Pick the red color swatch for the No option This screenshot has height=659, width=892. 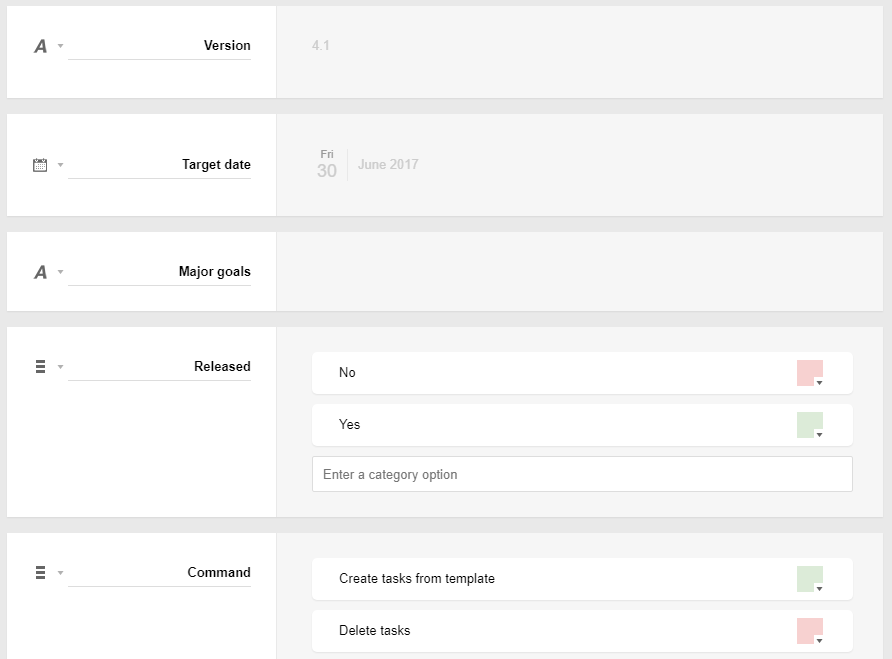click(810, 373)
